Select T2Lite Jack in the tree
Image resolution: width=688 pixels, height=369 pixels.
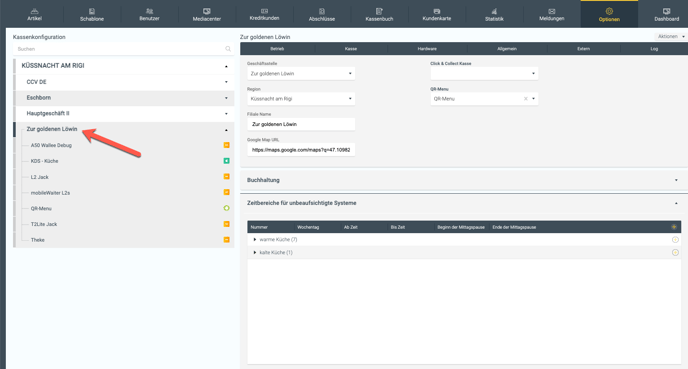[x=44, y=224]
